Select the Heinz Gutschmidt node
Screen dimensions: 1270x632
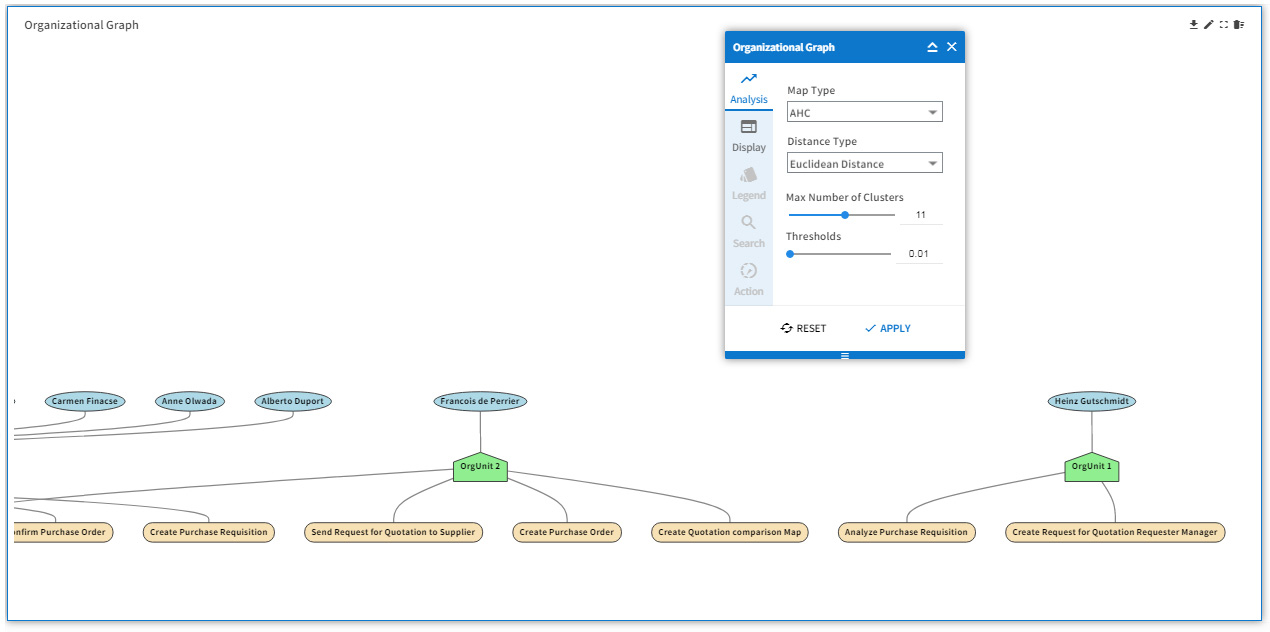click(1092, 401)
